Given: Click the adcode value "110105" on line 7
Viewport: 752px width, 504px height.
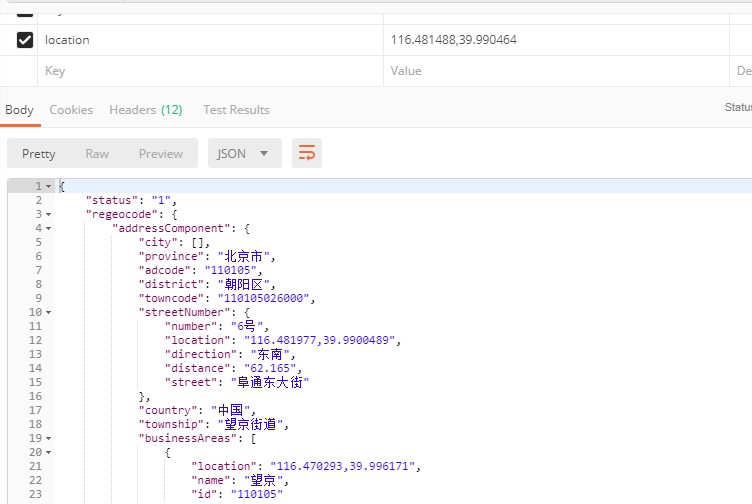Looking at the screenshot, I should pos(231,270).
